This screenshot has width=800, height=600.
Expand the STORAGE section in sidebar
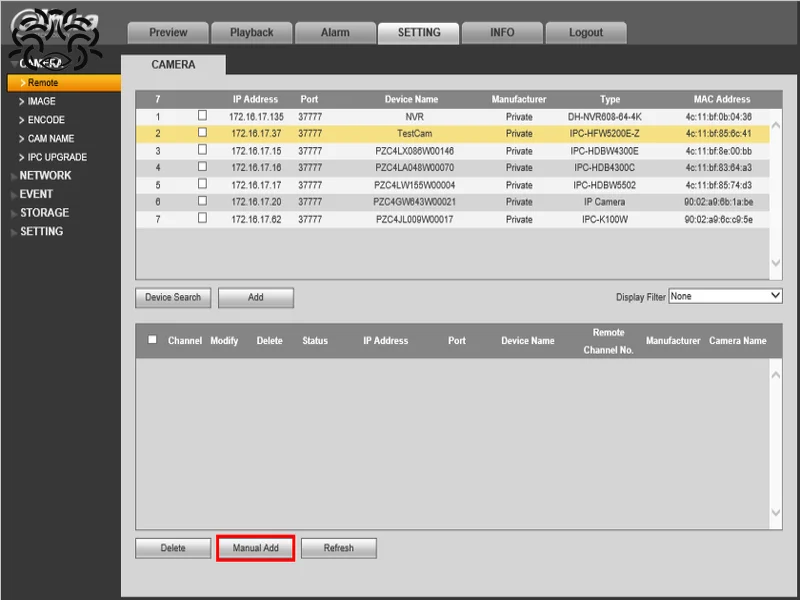(x=43, y=212)
